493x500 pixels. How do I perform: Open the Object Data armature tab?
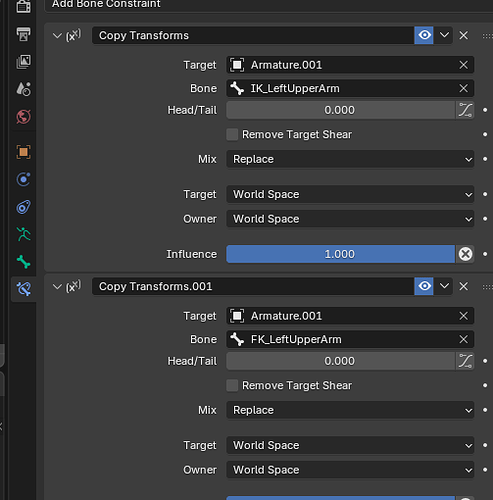[x=23, y=235]
